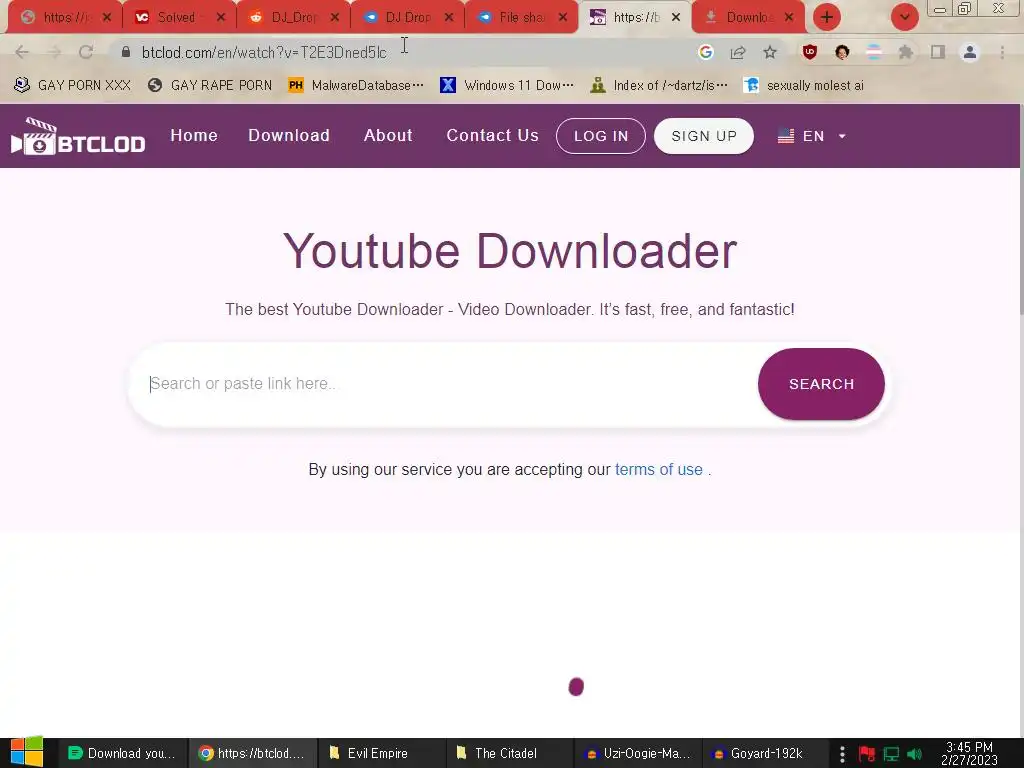Click the taskbar clock 3:45 PM
Screen dimensions: 1024x768
tap(969, 753)
